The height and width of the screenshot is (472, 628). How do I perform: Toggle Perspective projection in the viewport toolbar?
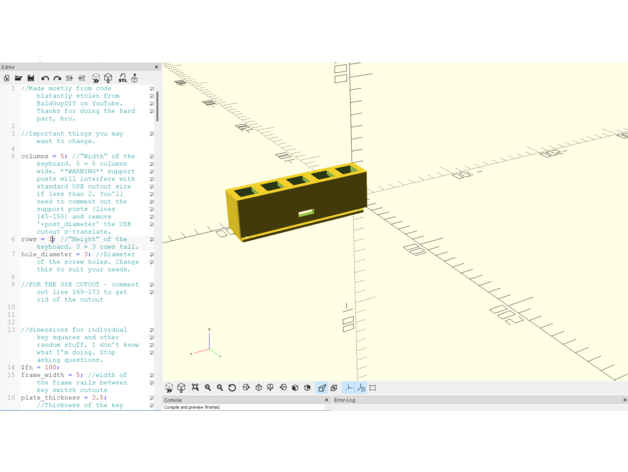click(322, 388)
